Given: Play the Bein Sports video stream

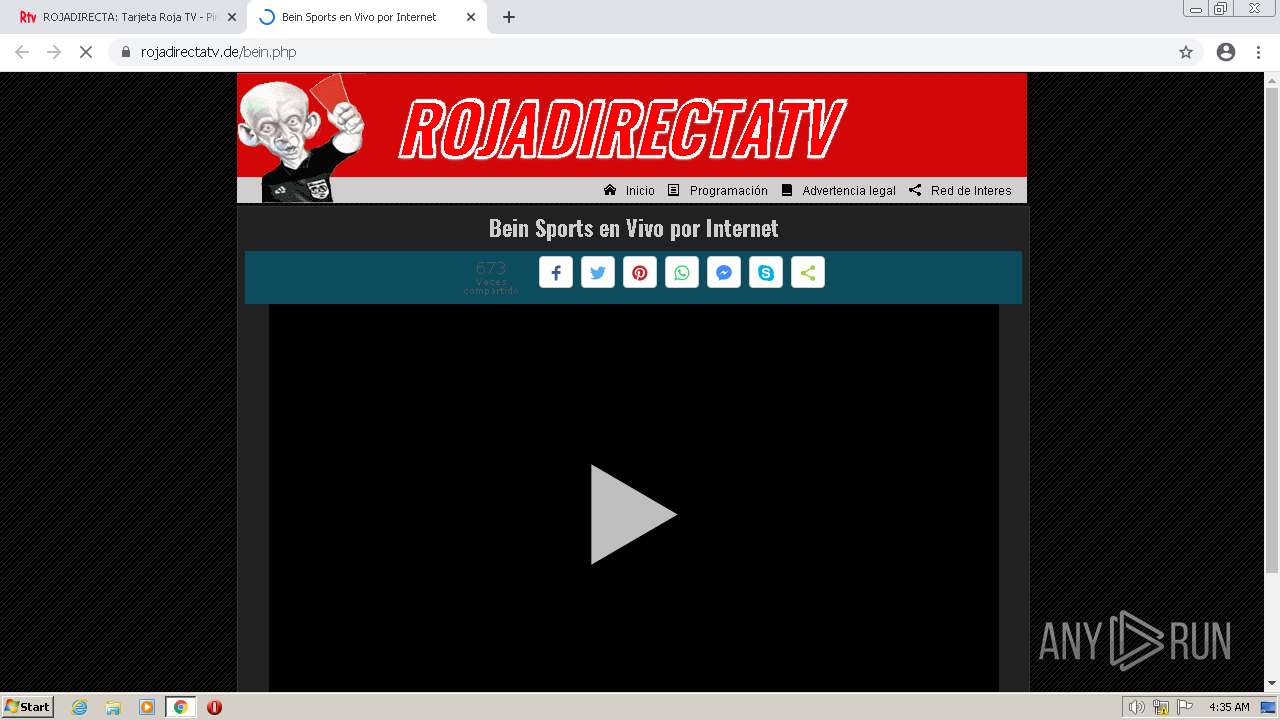Looking at the screenshot, I should 633,514.
